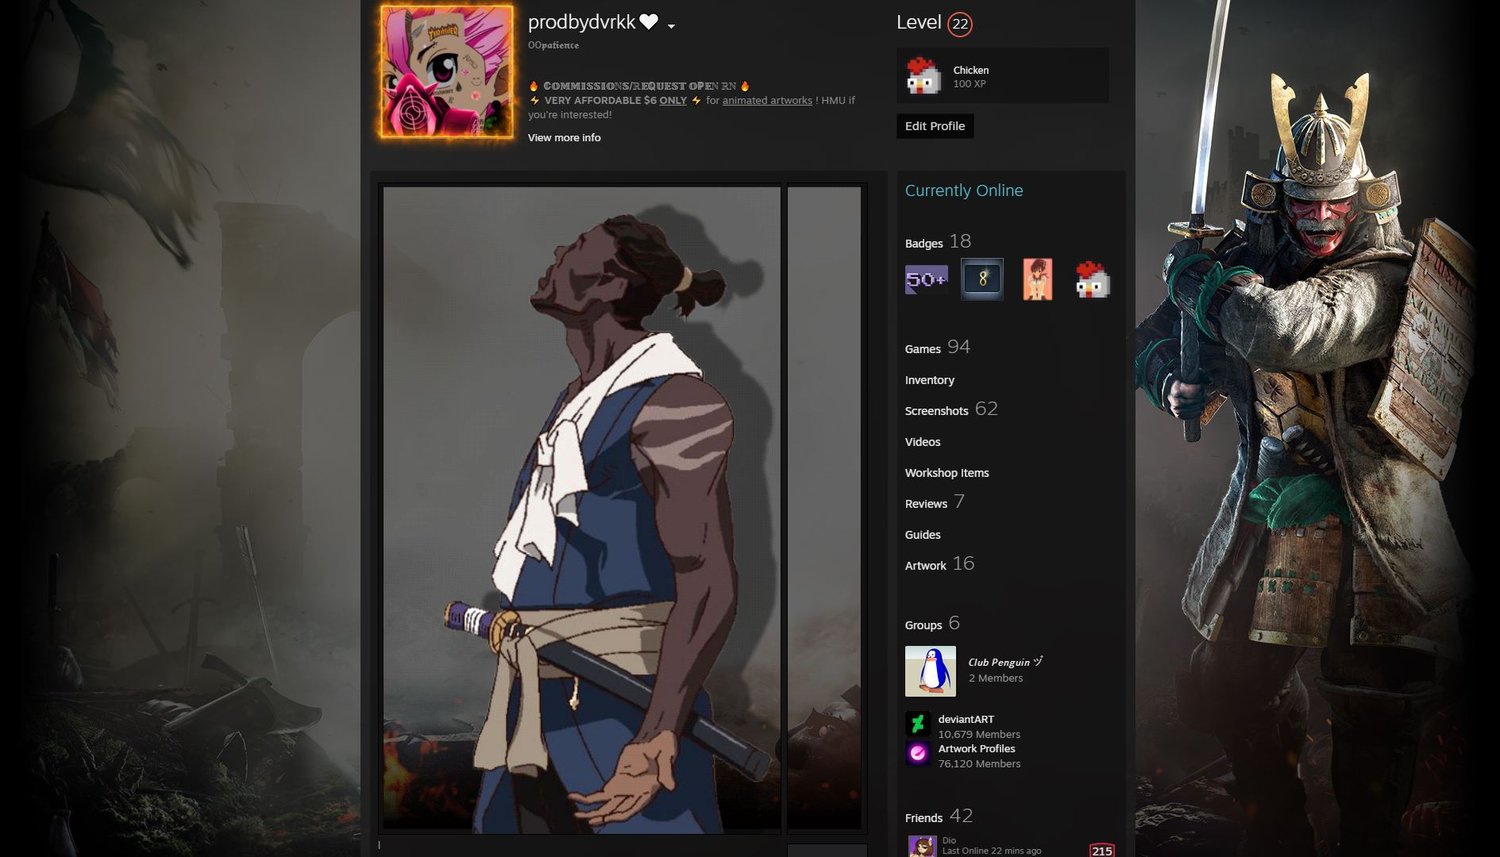The height and width of the screenshot is (857, 1500).
Task: Click the username prodbydvrkk
Action: pyautogui.click(x=581, y=22)
